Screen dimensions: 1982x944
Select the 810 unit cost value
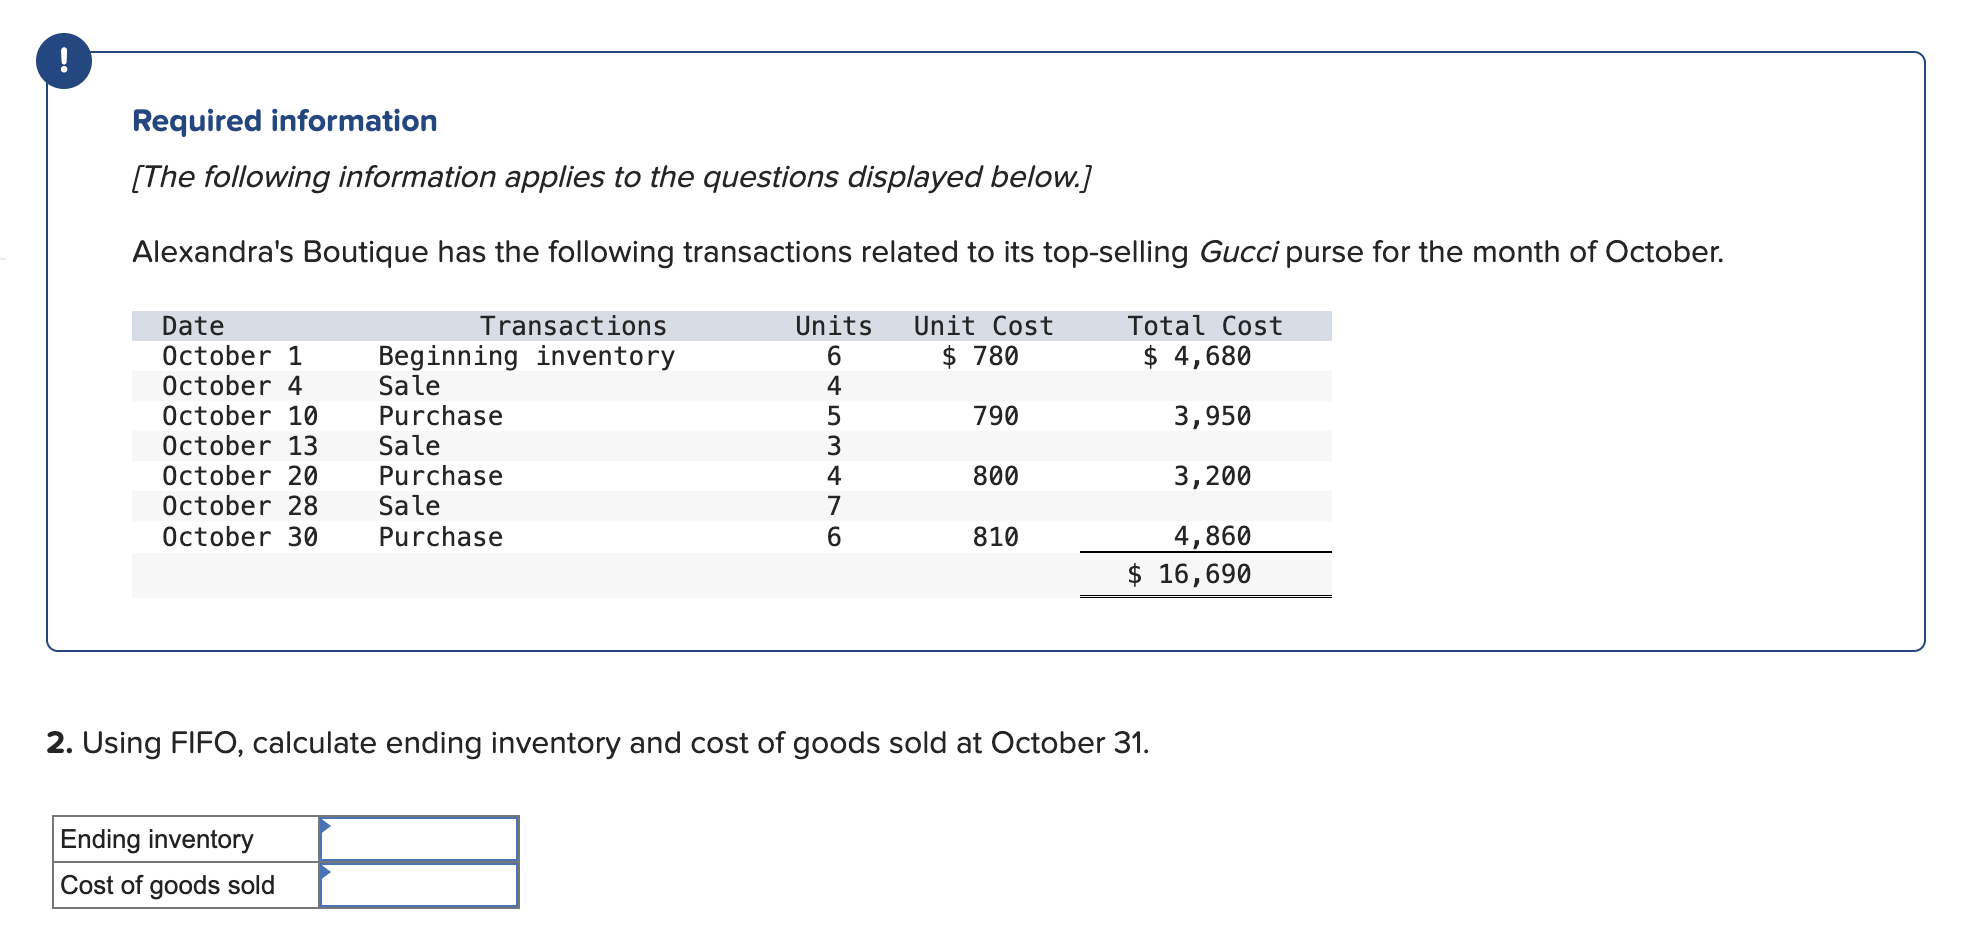tap(995, 537)
